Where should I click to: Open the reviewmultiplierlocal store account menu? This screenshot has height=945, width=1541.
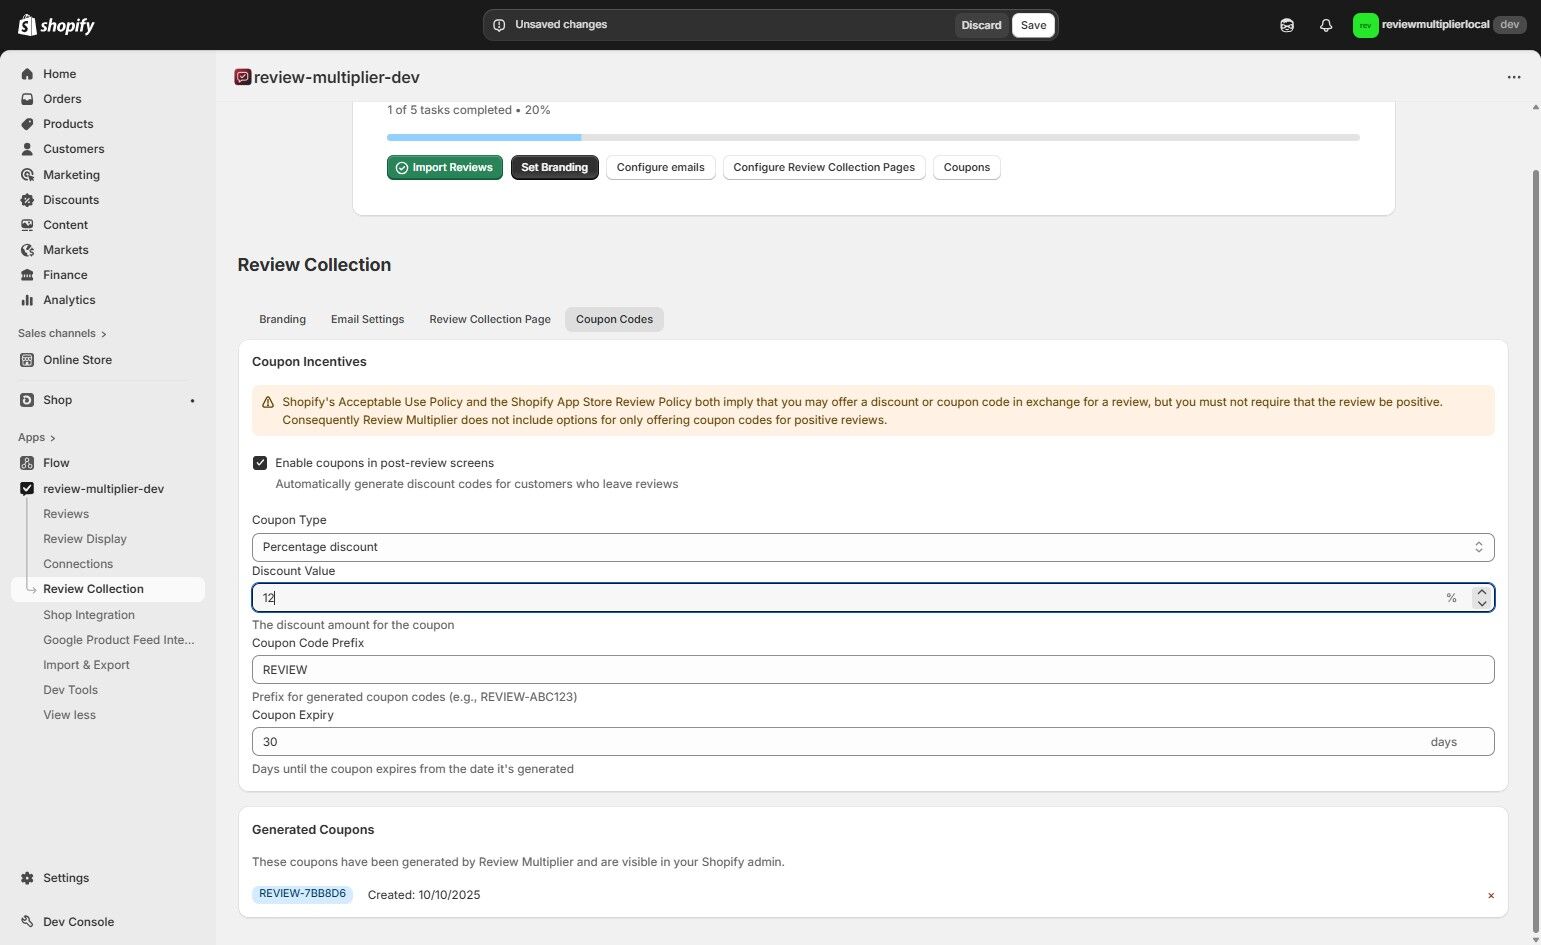click(1440, 24)
